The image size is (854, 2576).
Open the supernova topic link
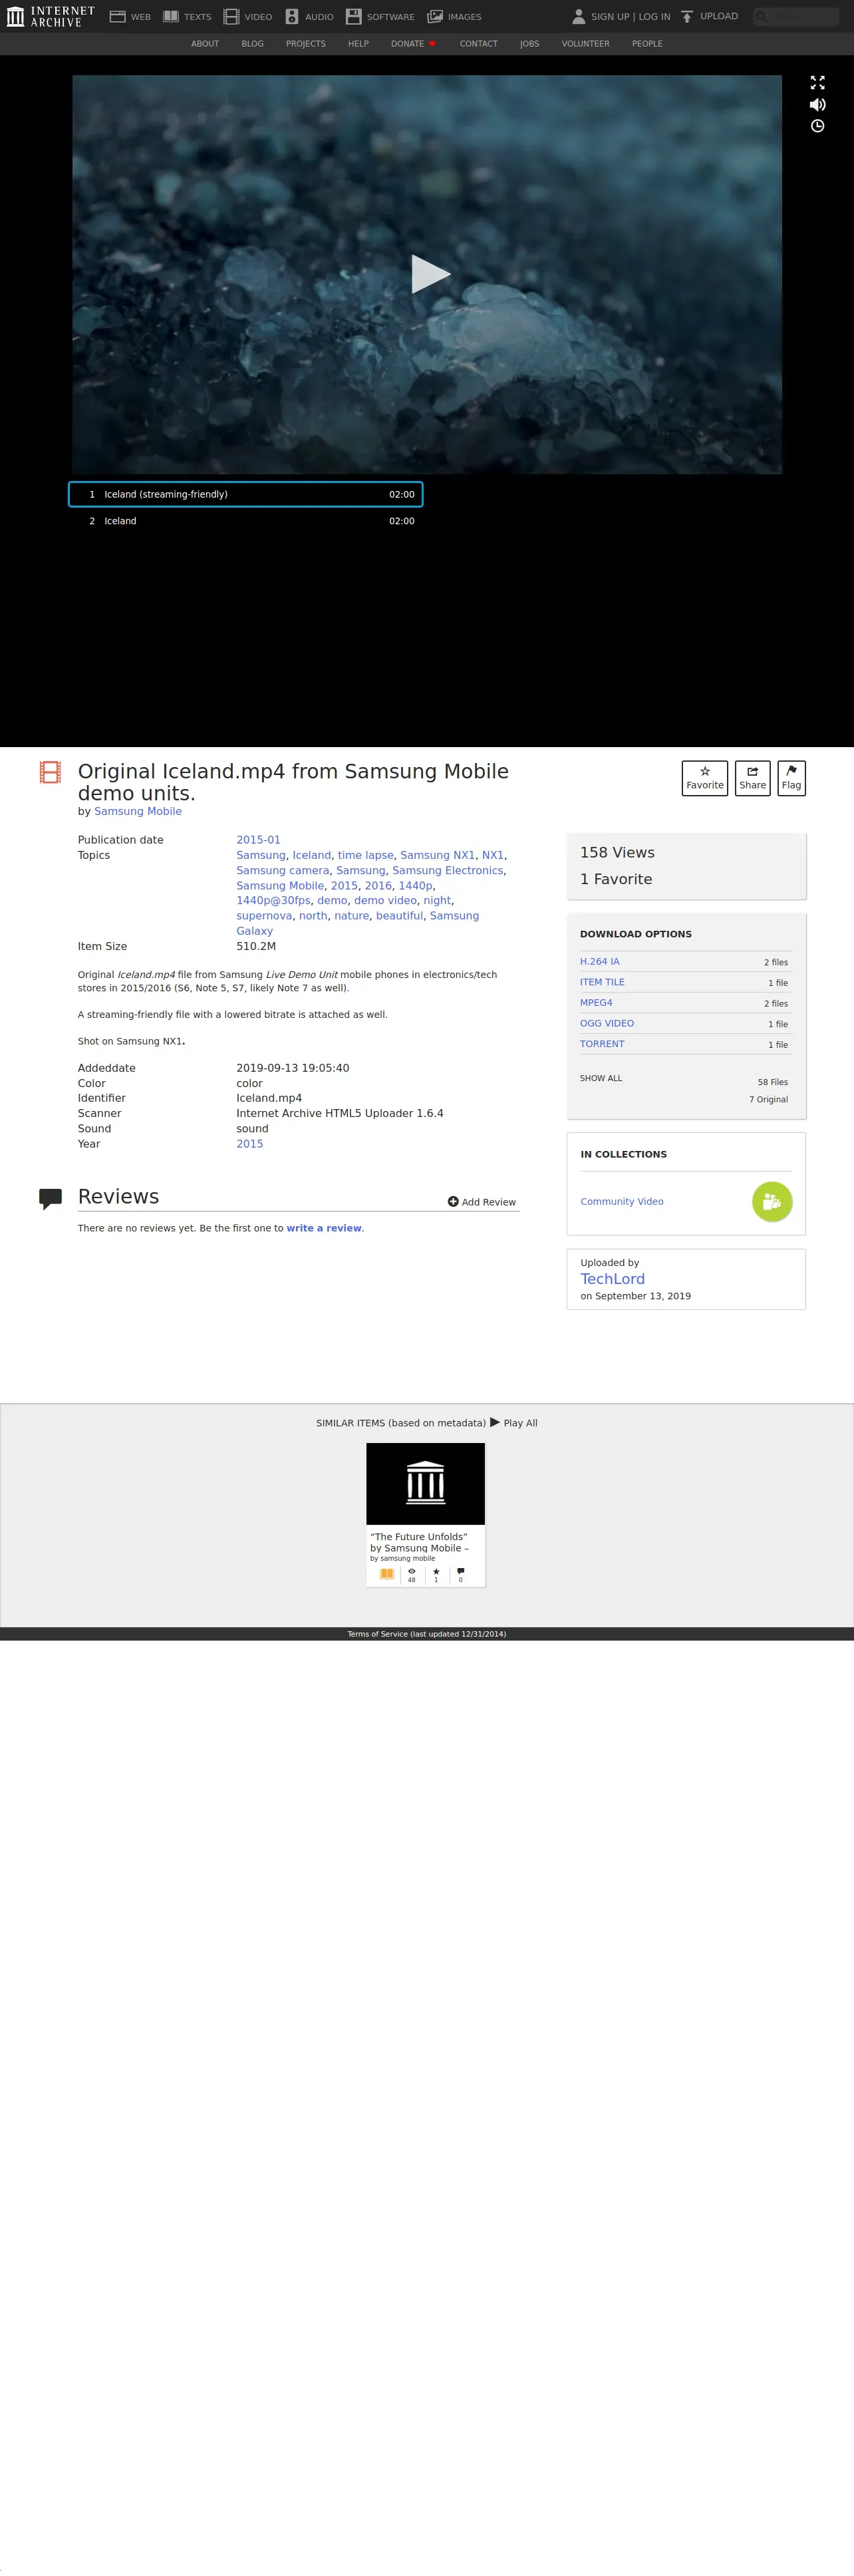pos(264,916)
